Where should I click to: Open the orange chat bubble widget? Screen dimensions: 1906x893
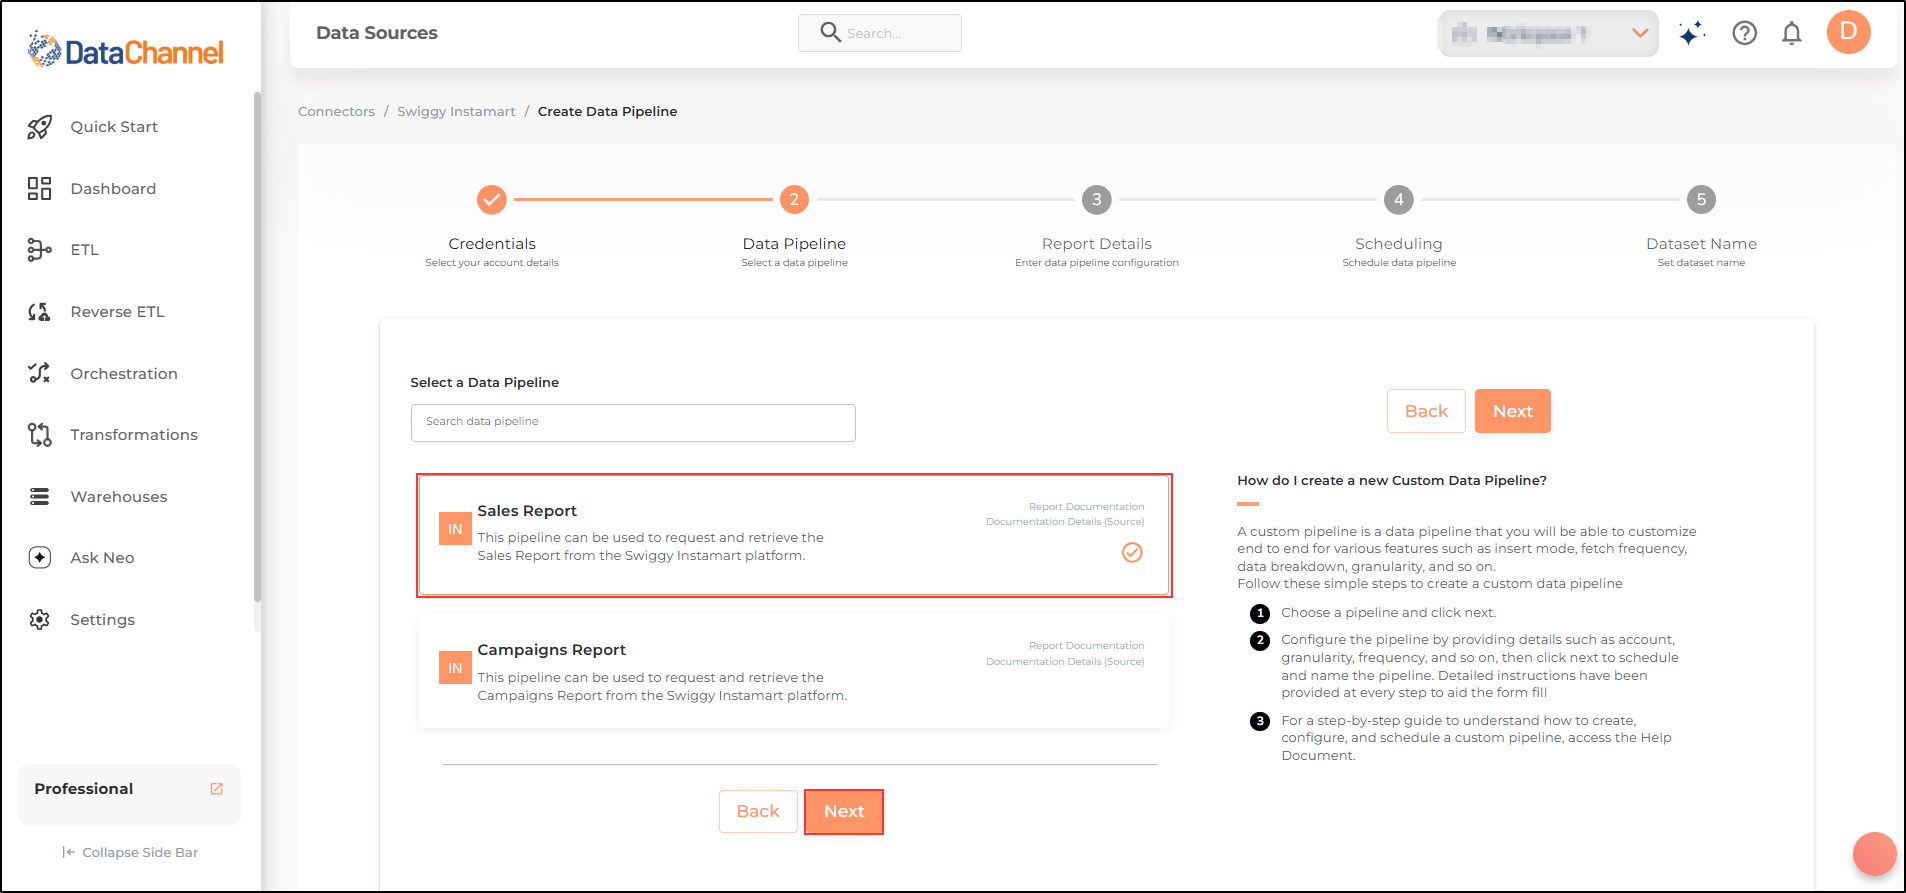tap(1875, 854)
